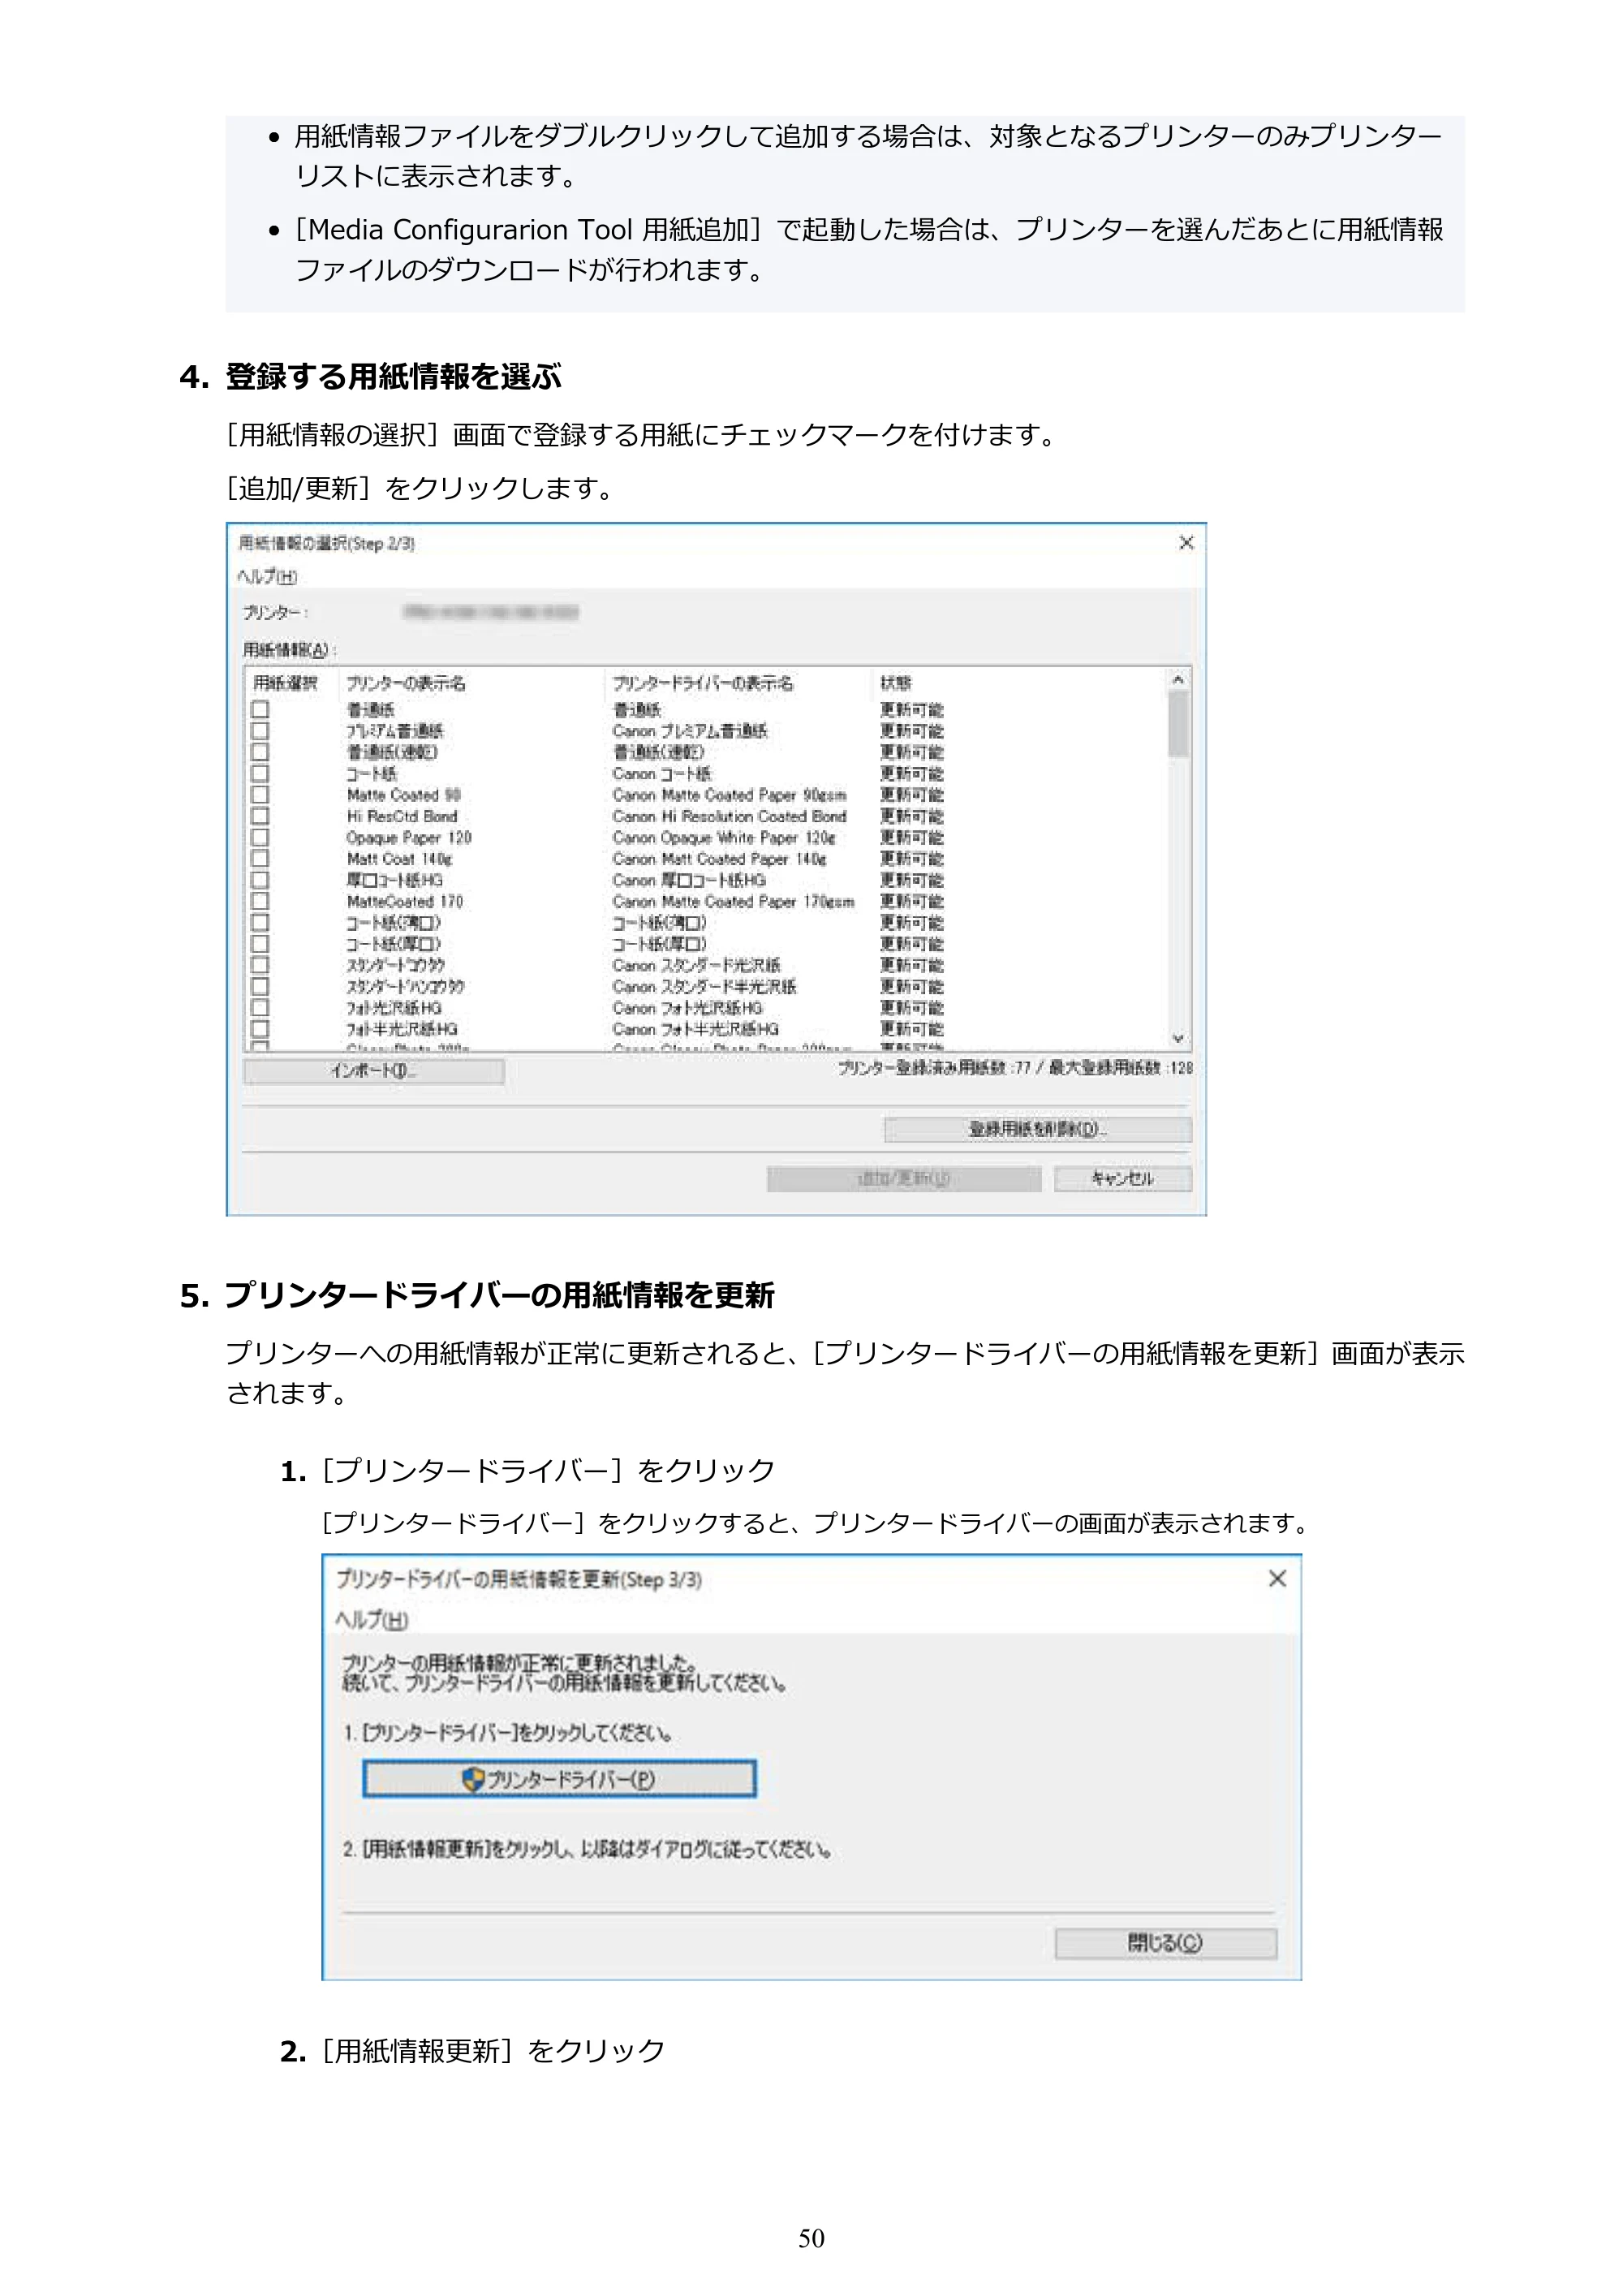The height and width of the screenshot is (2296, 1623).
Task: Click the インポート(I) button
Action: (374, 1072)
